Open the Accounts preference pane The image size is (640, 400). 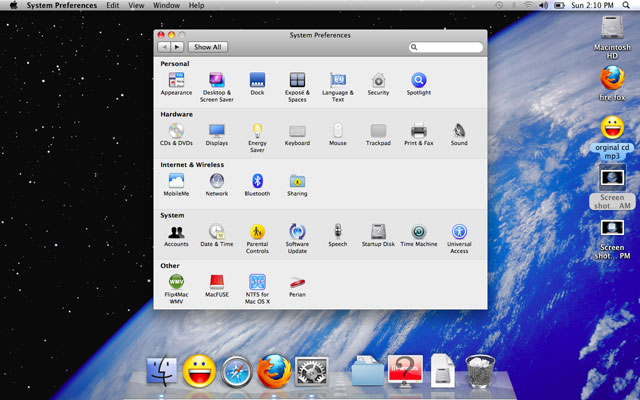pos(176,236)
